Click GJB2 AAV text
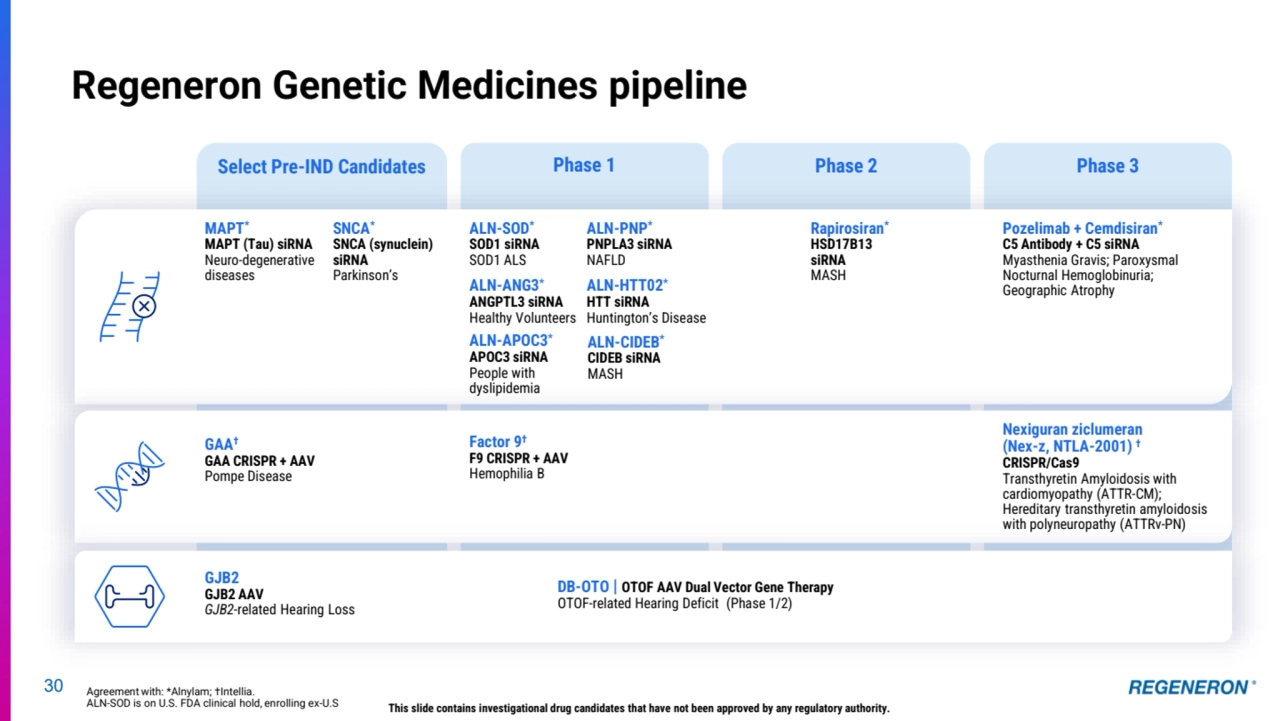Screen dimensions: 1280x721 [x=235, y=594]
